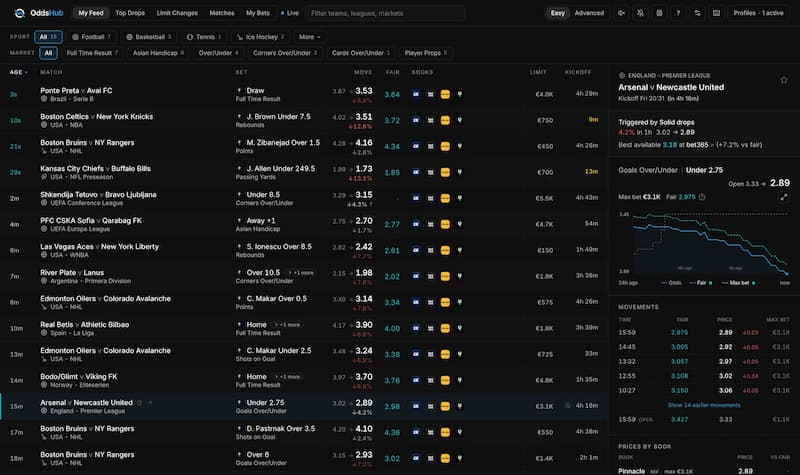This screenshot has width=800, height=475.
Task: Open help via question mark icon
Action: tap(678, 13)
